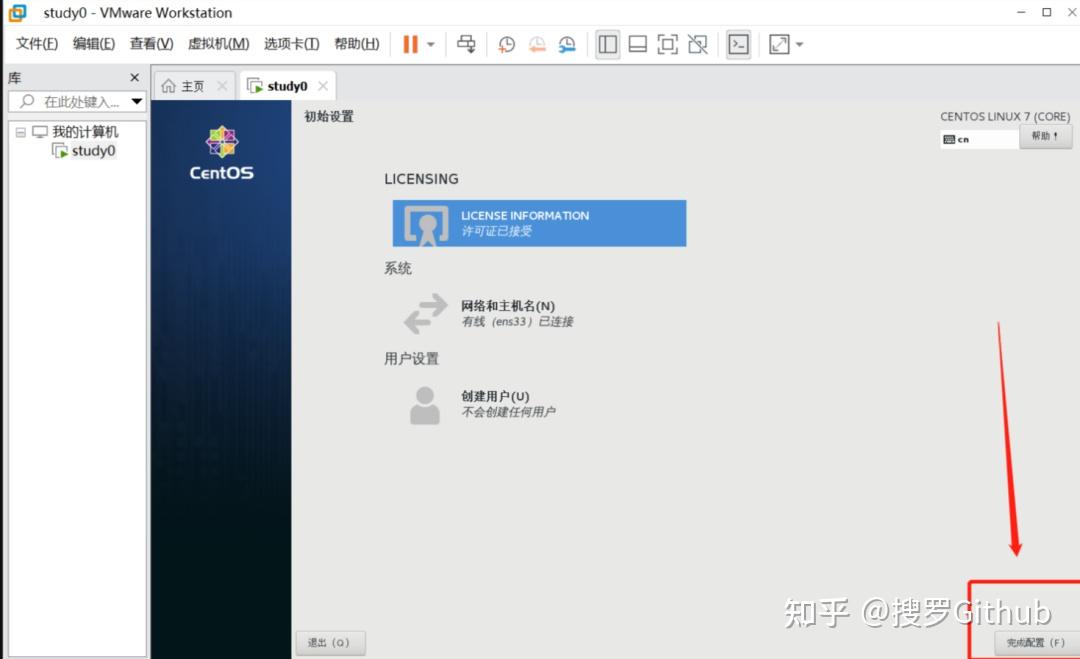This screenshot has width=1080, height=659.
Task: Switch to Unity mode
Action: [698, 45]
